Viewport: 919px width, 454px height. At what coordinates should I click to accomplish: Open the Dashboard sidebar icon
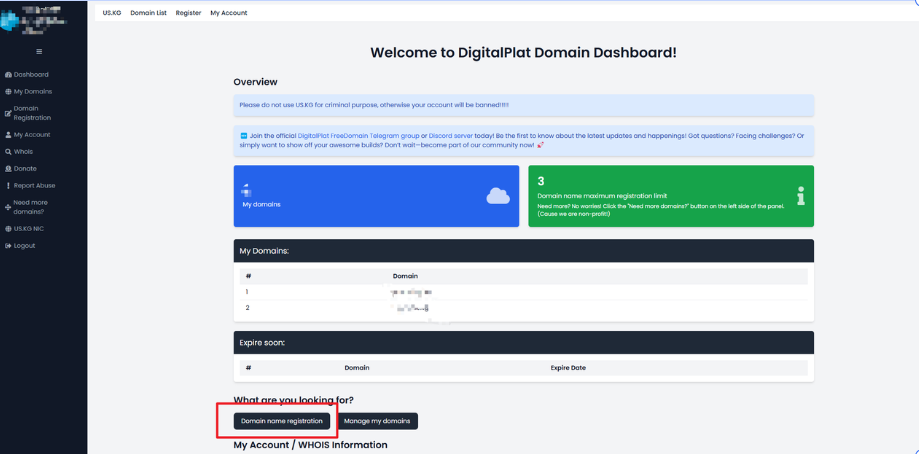point(8,75)
